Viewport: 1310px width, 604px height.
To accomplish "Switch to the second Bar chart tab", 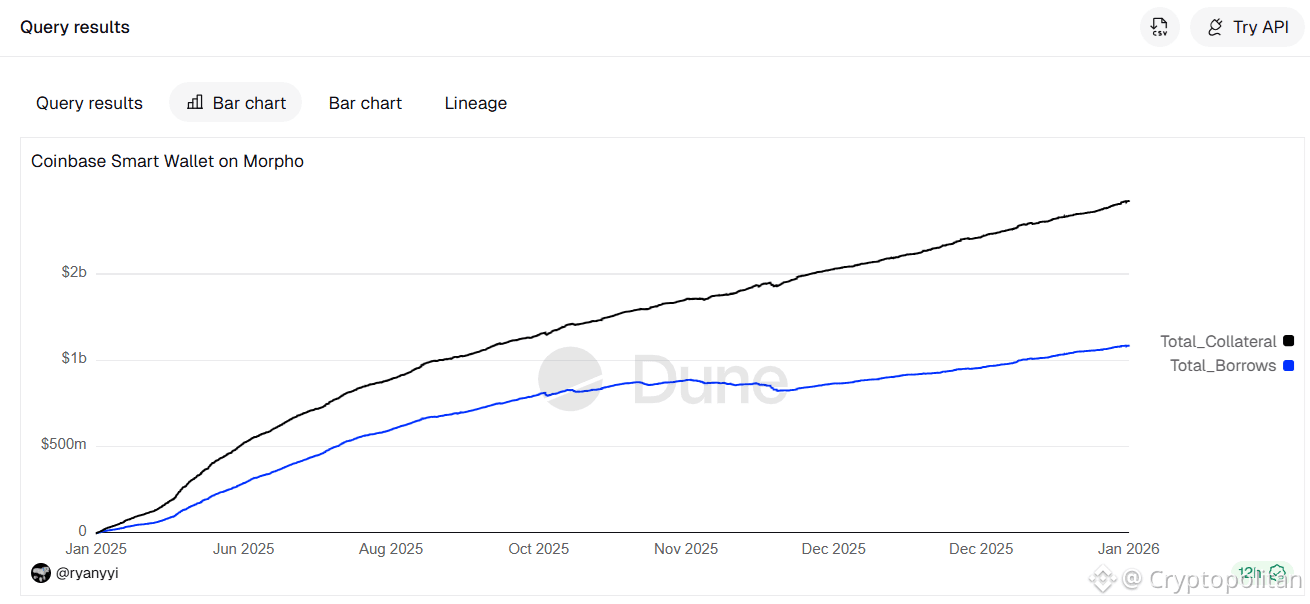I will tap(365, 103).
